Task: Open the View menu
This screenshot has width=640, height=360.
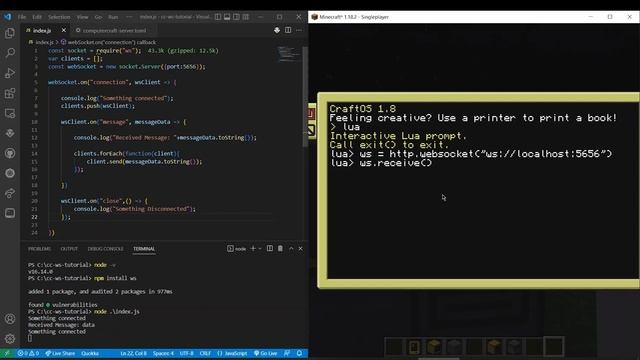Action: tap(82, 17)
